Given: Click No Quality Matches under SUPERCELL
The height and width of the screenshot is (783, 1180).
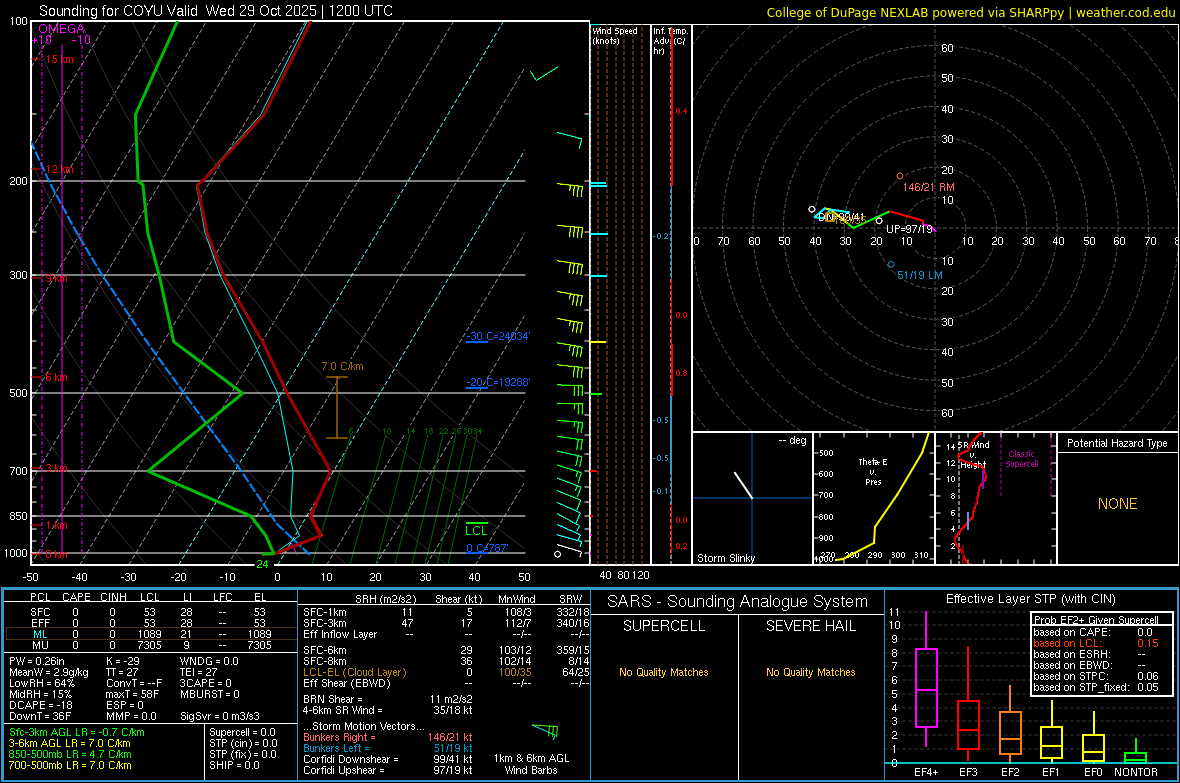Looking at the screenshot, I should pyautogui.click(x=664, y=672).
